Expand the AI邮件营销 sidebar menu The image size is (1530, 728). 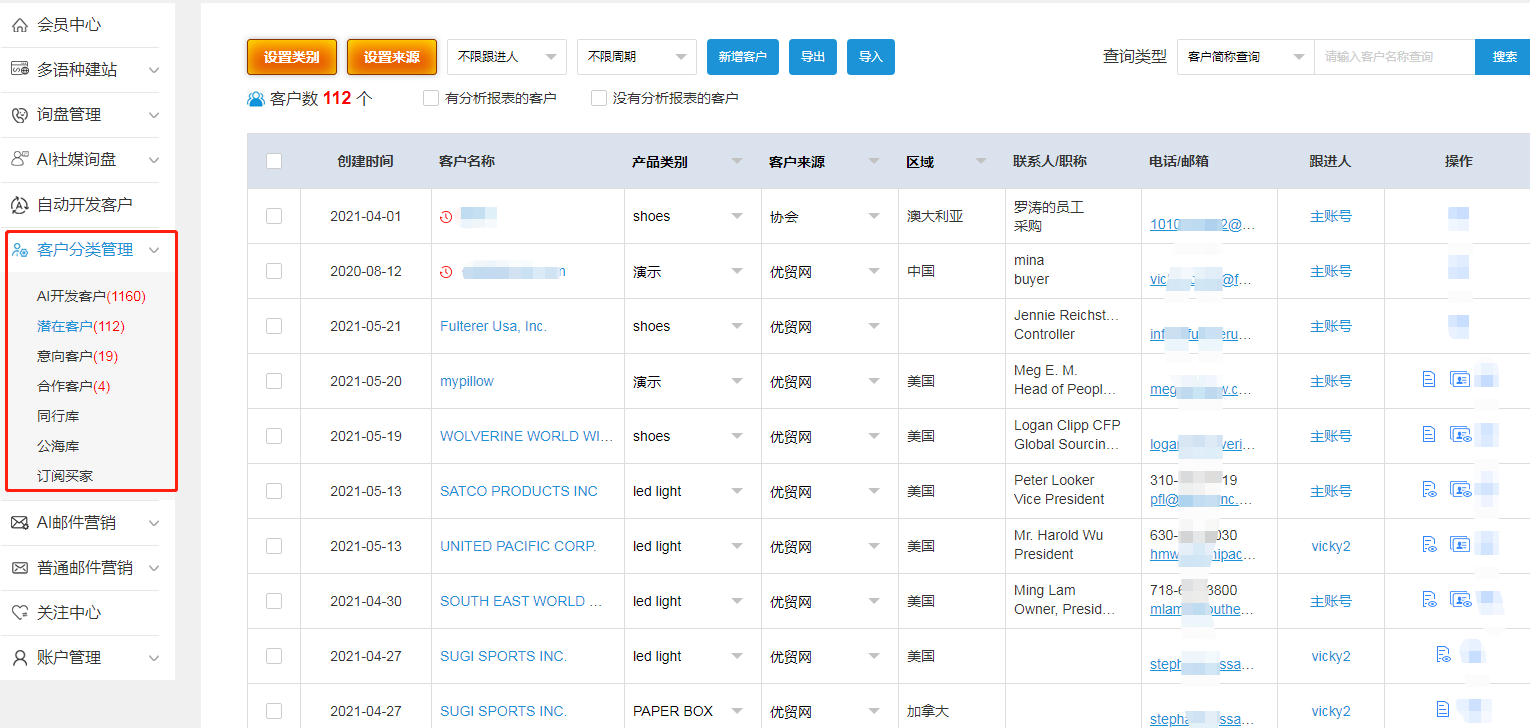click(85, 522)
